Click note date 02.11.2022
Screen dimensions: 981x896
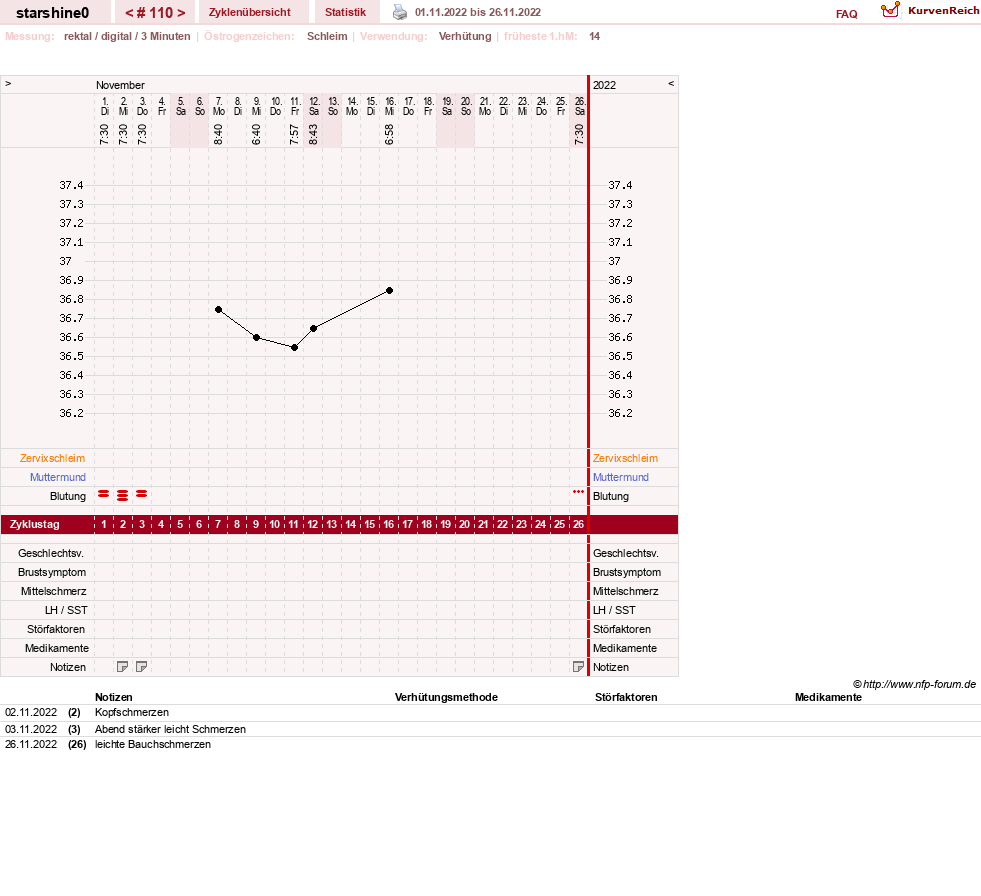click(31, 712)
